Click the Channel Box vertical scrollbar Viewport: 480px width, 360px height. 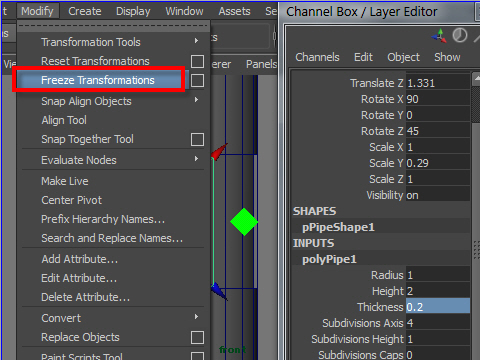pos(476,213)
